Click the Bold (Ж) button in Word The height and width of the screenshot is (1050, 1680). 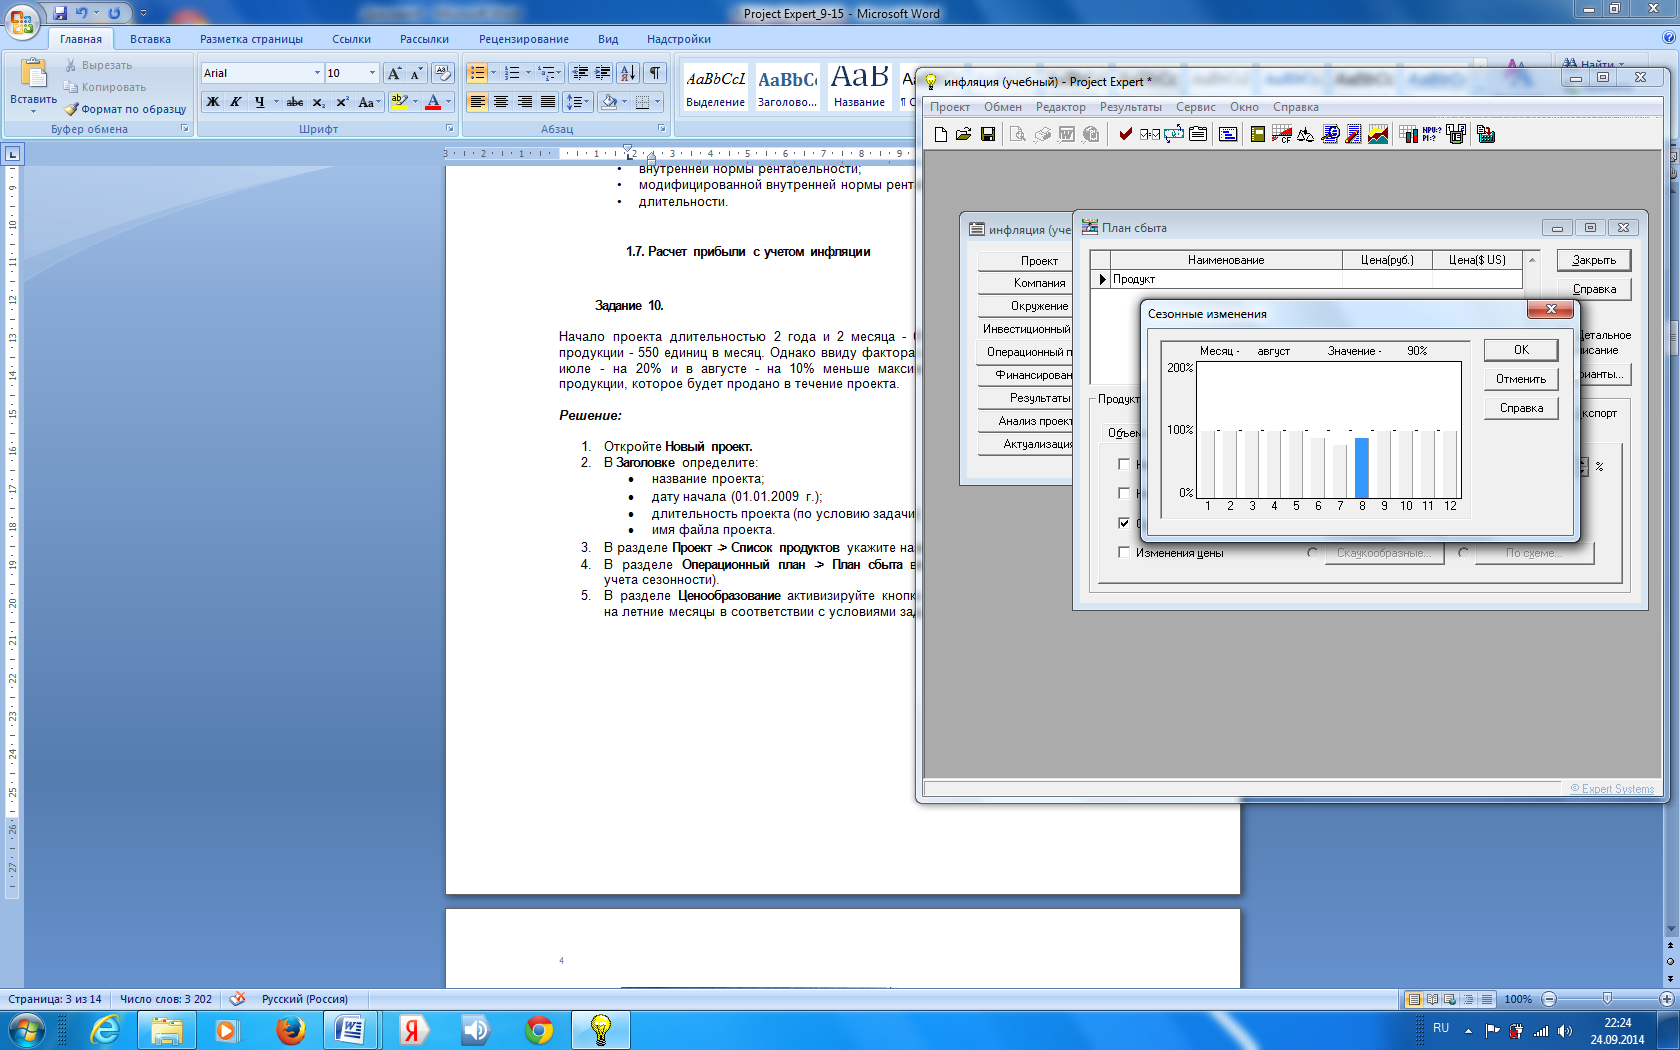coord(213,102)
